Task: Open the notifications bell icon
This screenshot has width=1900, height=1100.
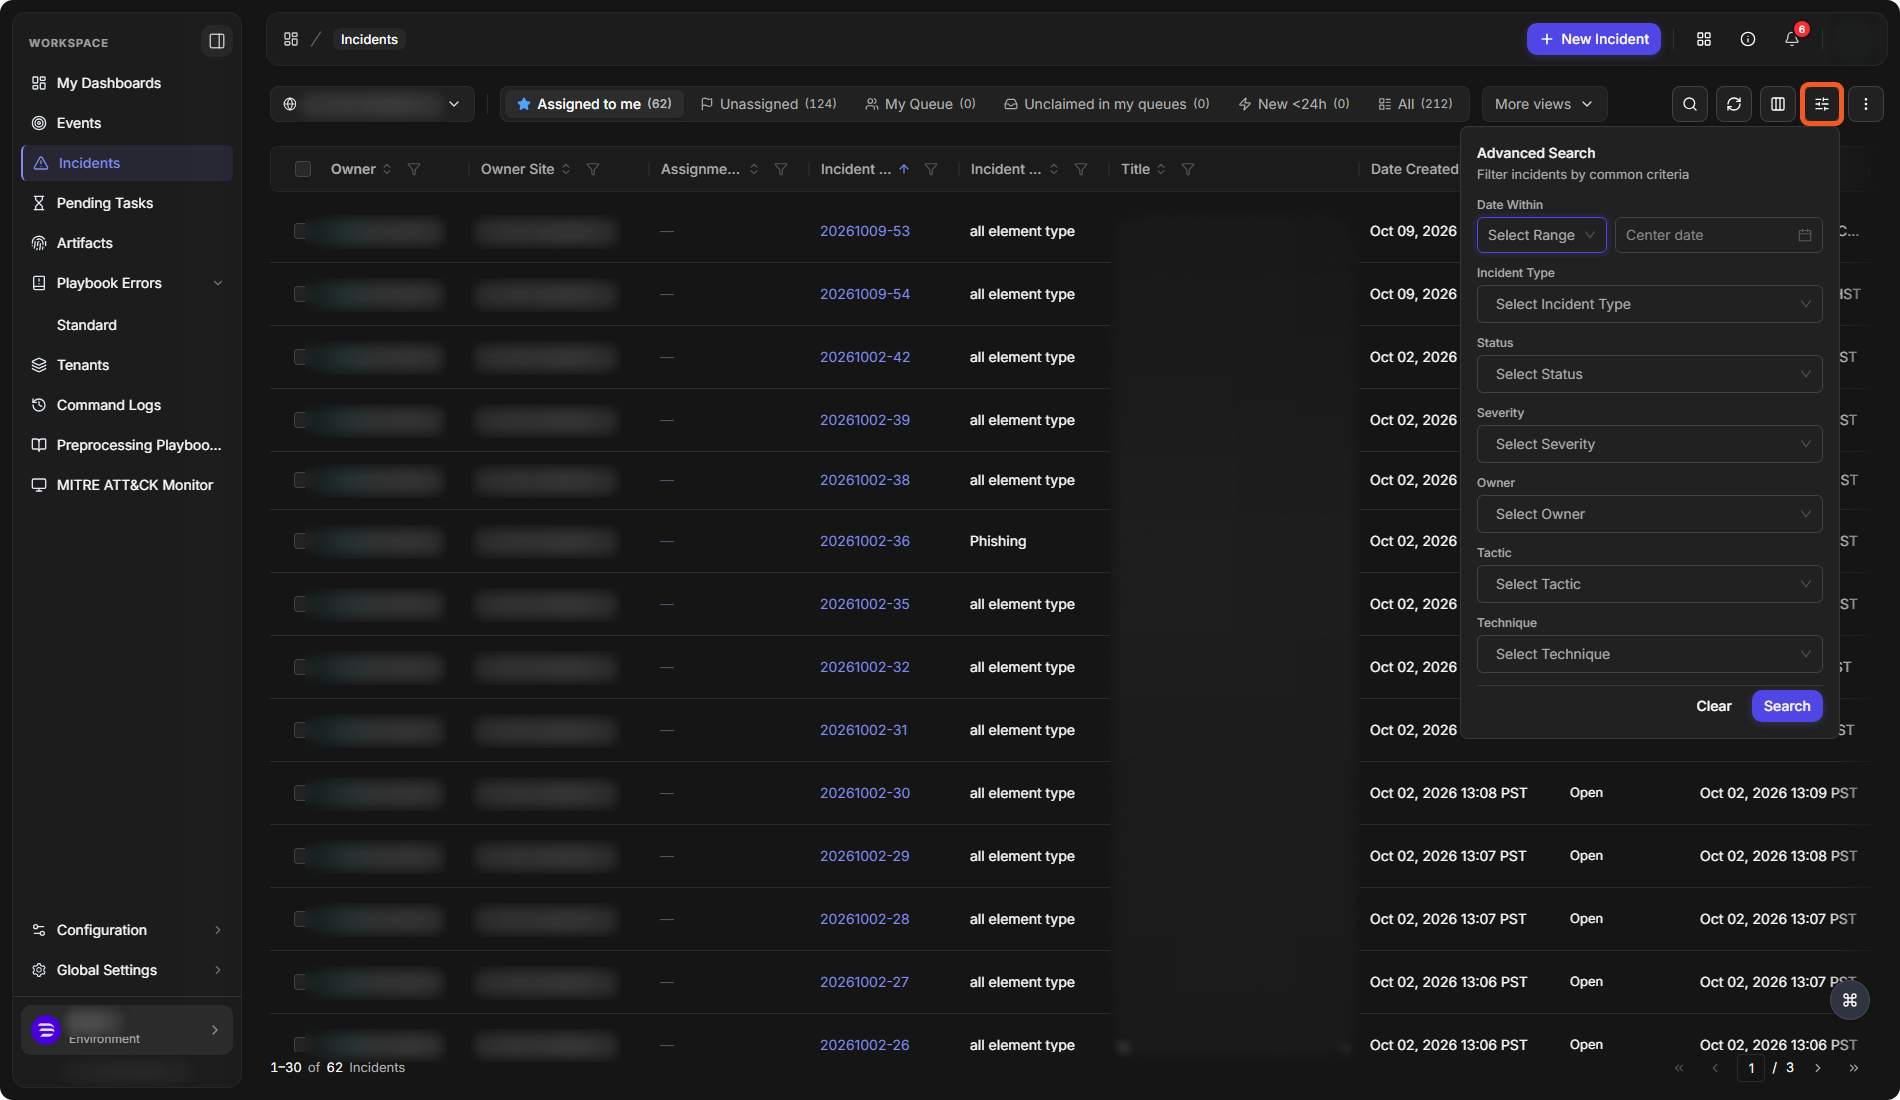Action: 1792,39
